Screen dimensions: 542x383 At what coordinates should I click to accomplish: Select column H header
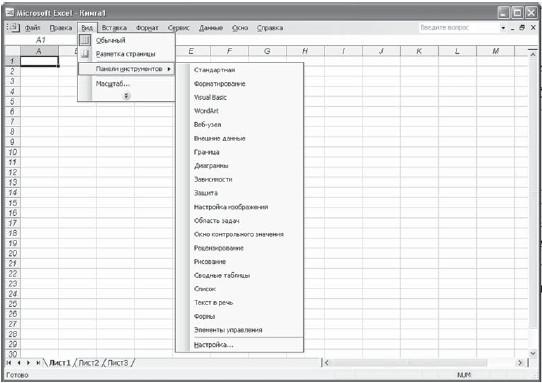(x=305, y=51)
